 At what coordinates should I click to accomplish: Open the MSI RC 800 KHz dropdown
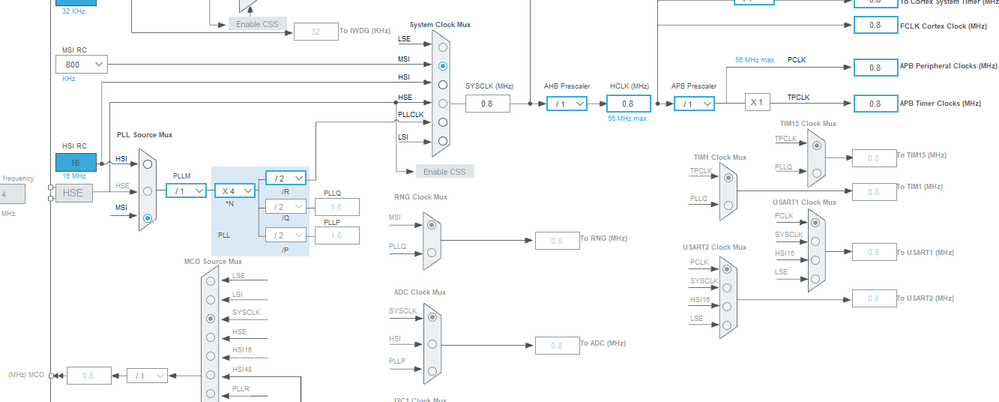click(82, 64)
